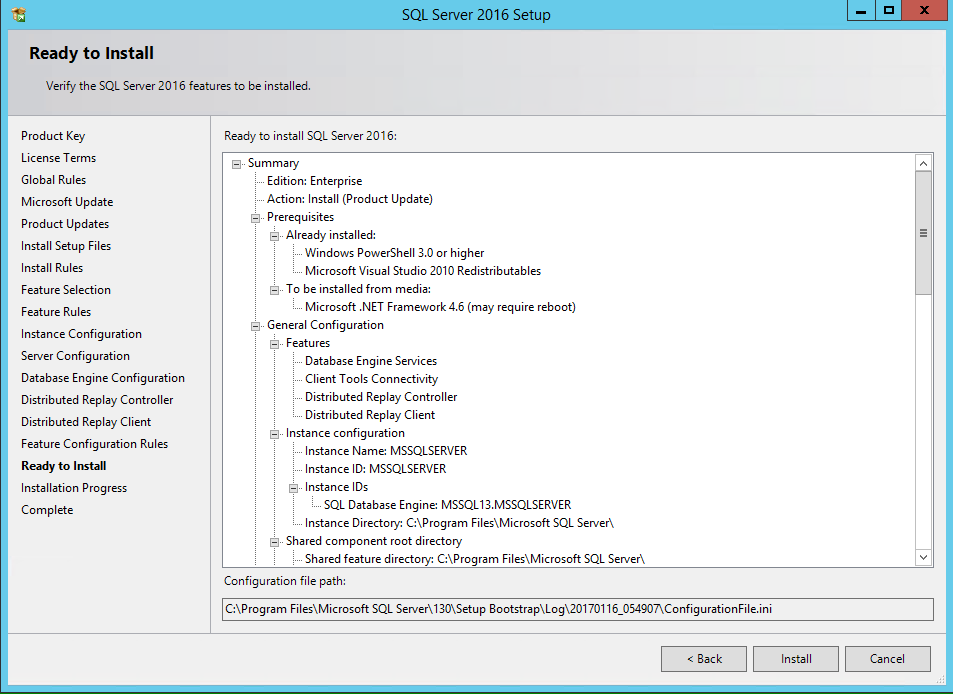This screenshot has width=953, height=694.
Task: Select Client Tools Connectivity tree row
Action: click(x=371, y=379)
